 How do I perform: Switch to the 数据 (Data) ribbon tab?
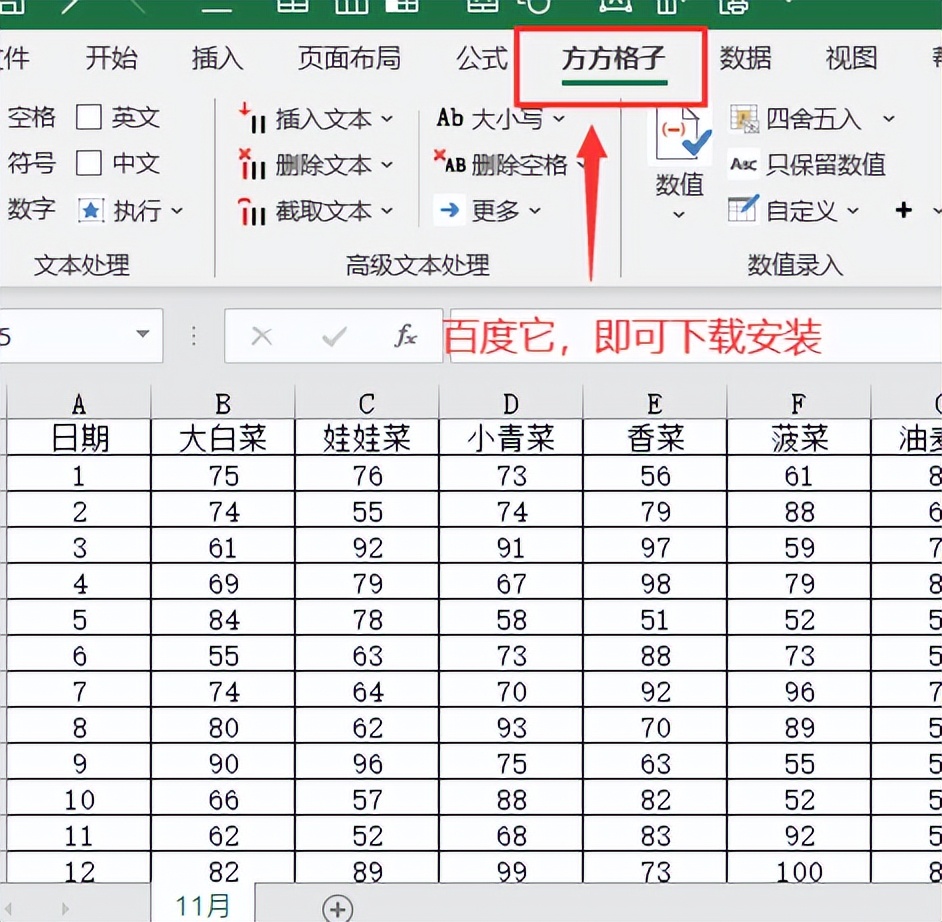(x=745, y=59)
